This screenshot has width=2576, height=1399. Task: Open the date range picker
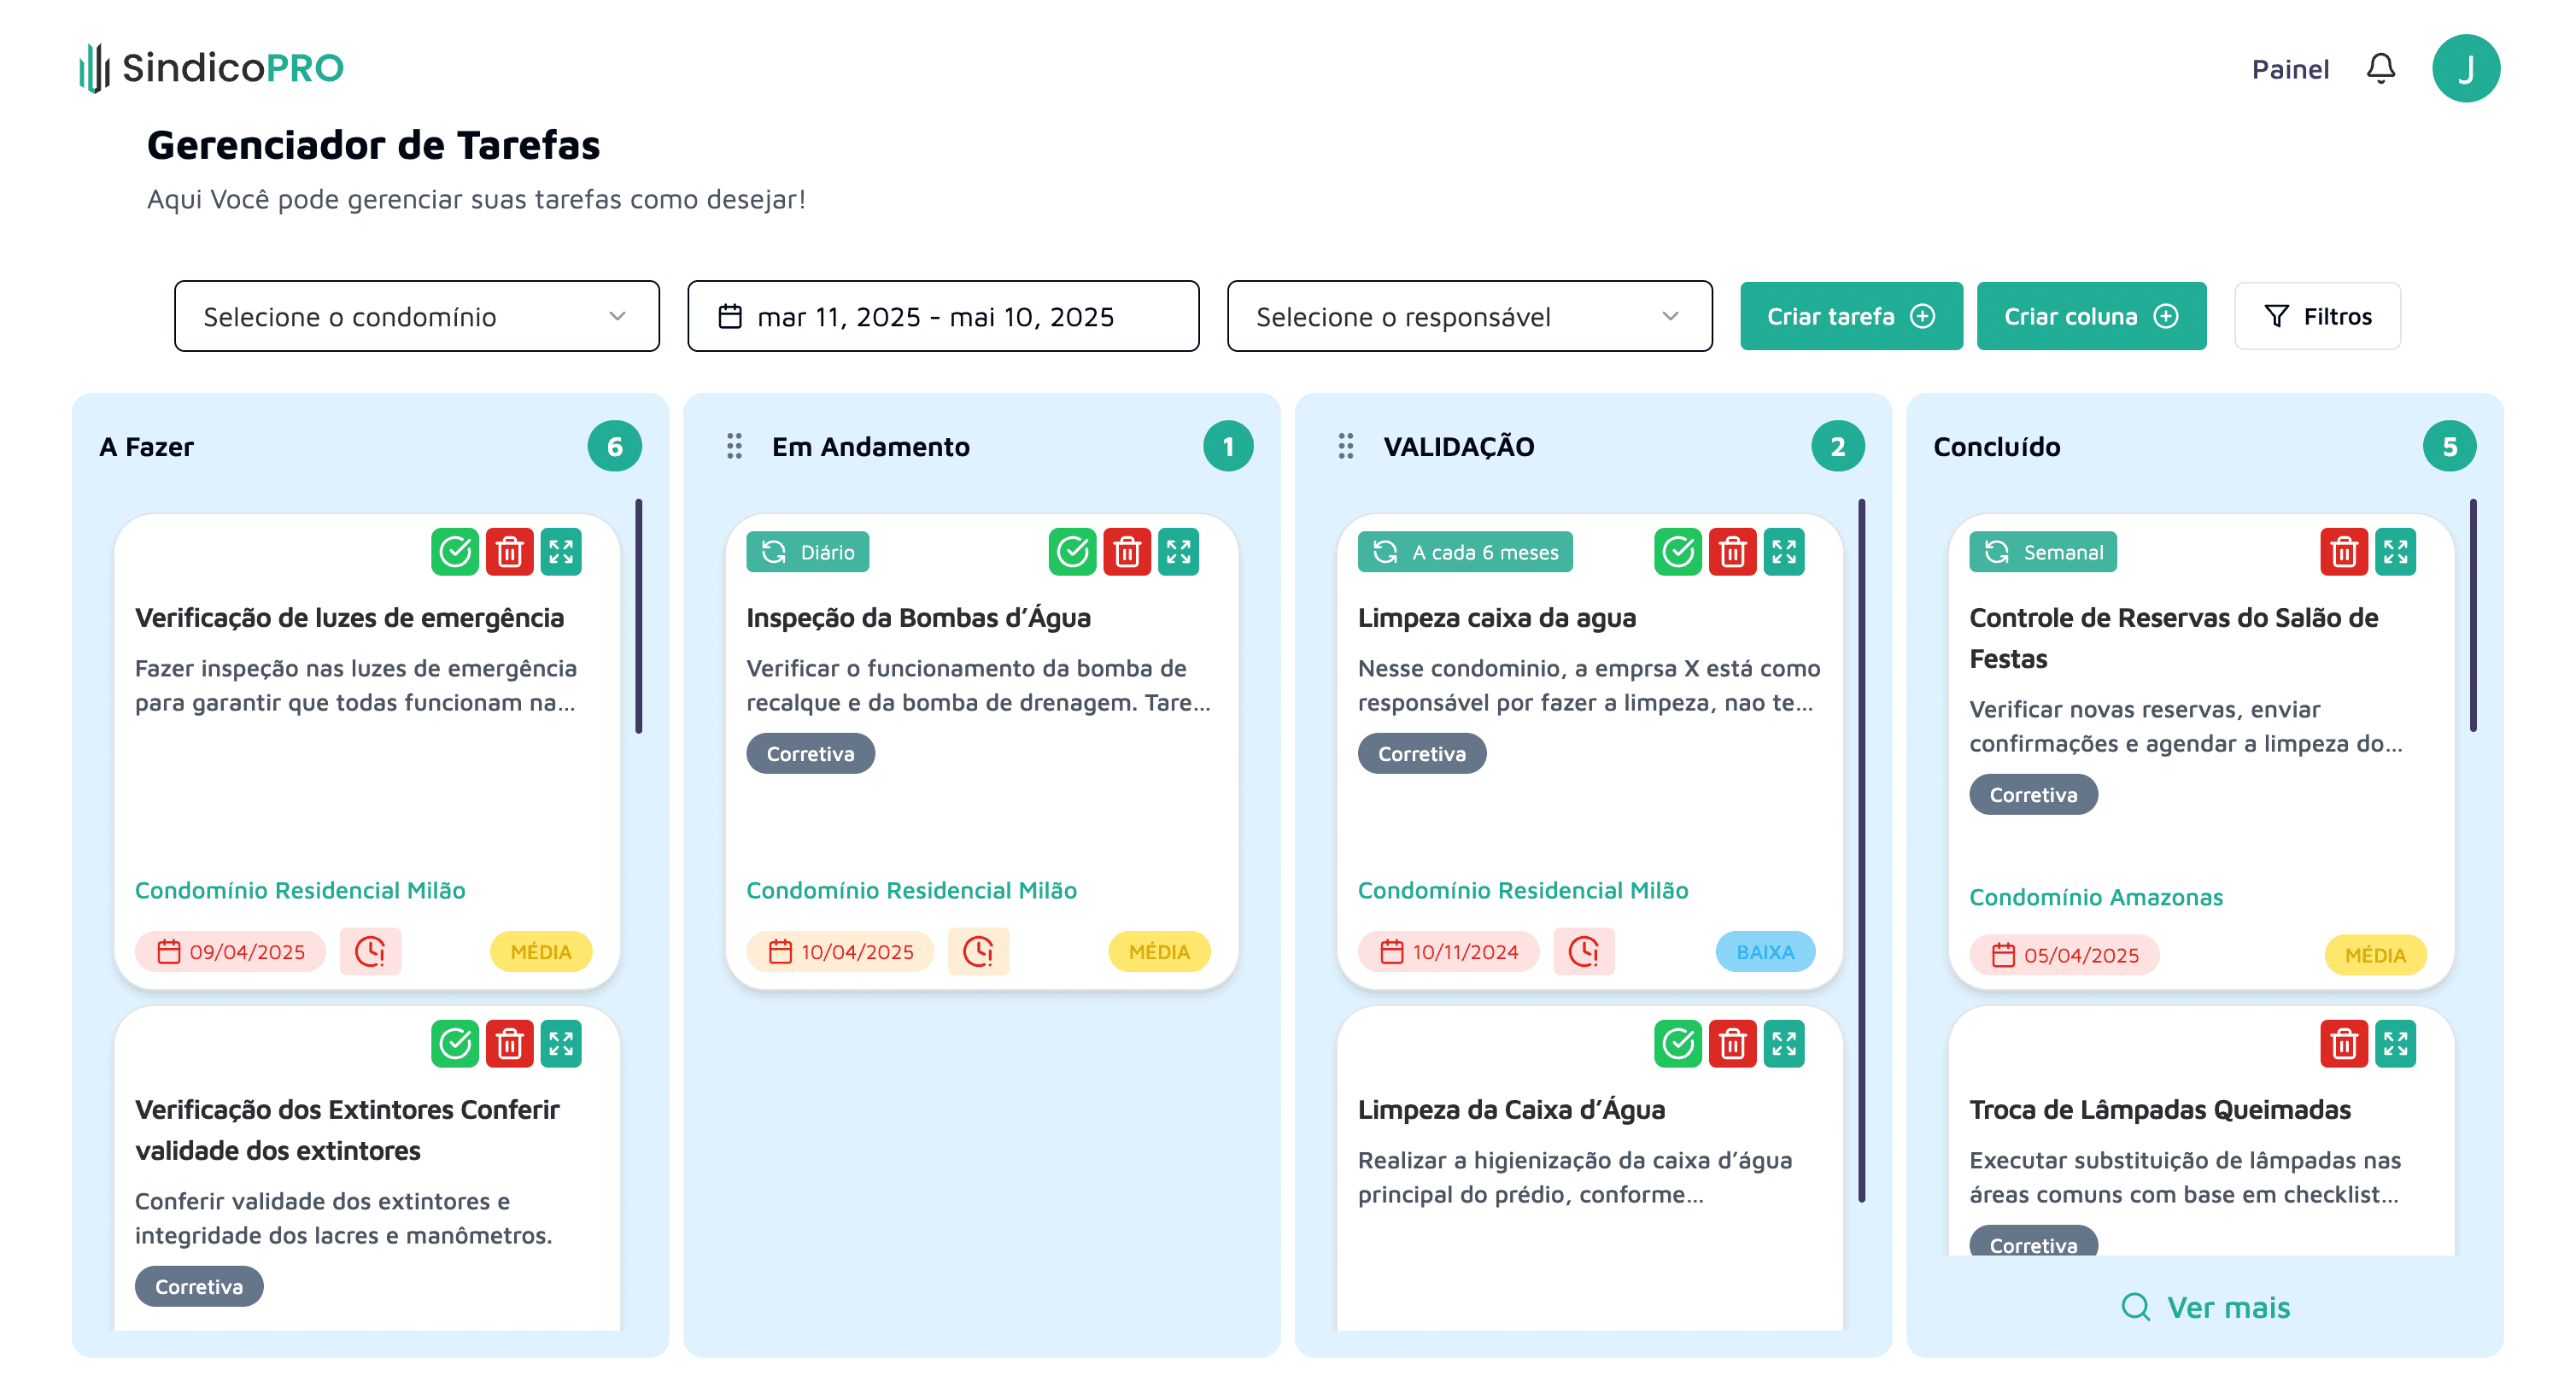(941, 316)
